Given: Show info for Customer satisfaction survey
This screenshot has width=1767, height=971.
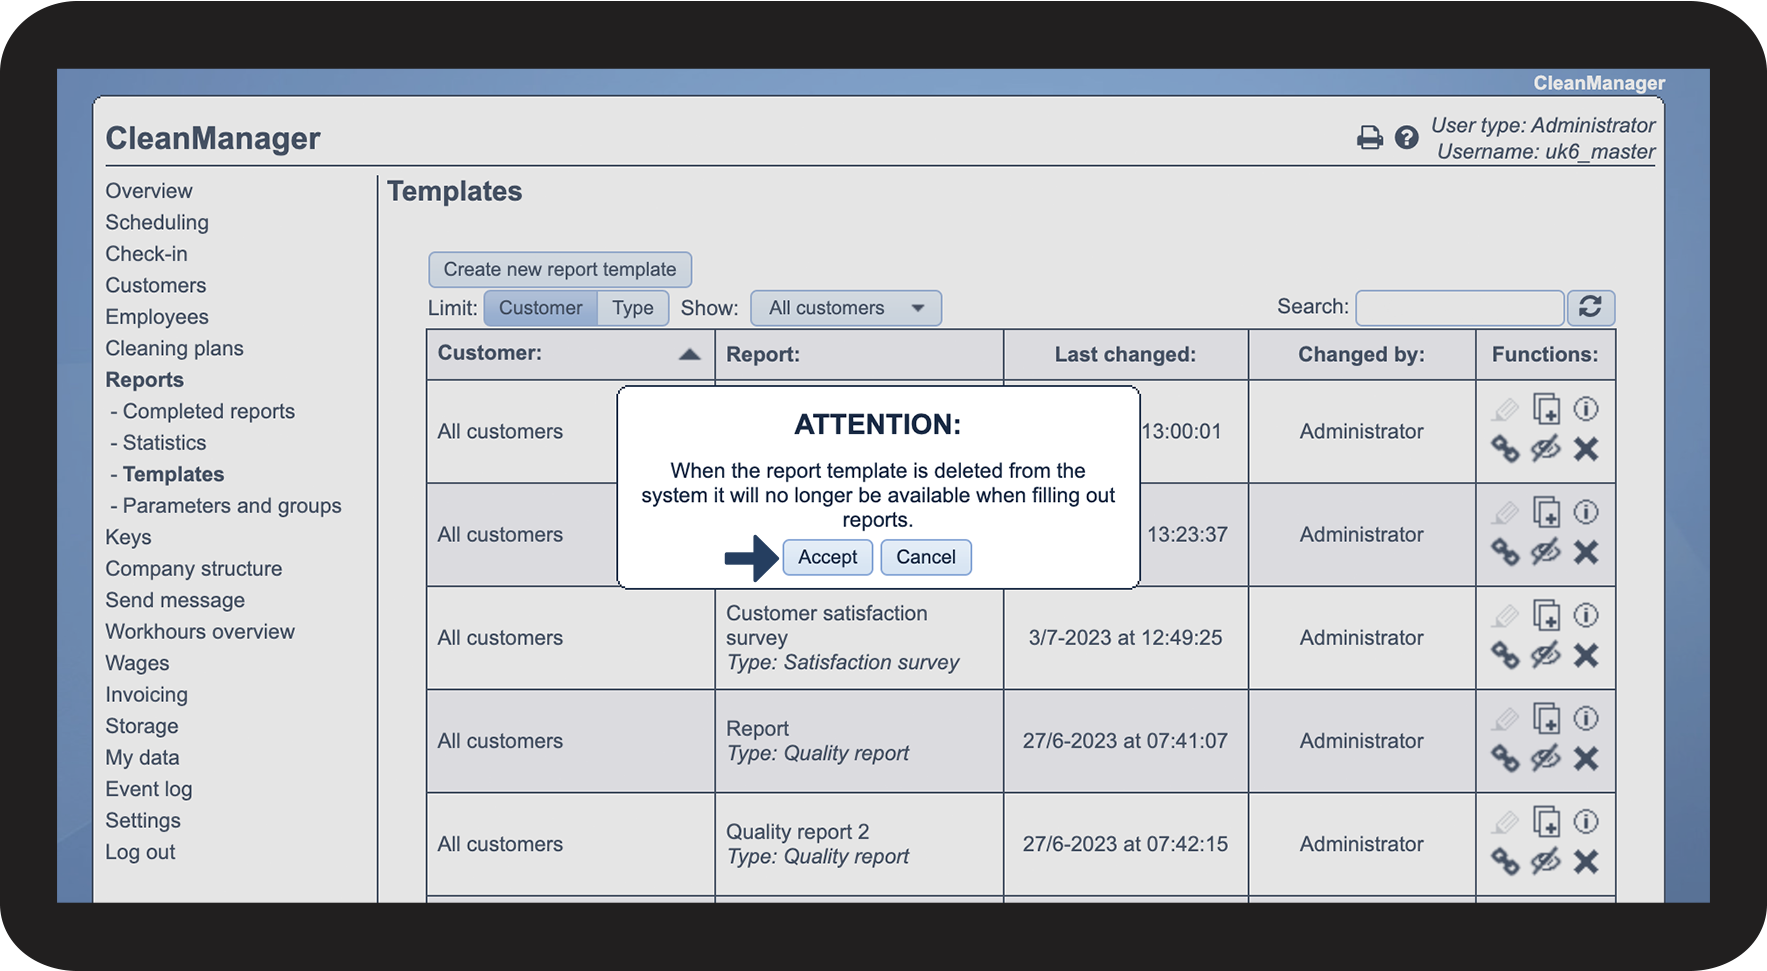Looking at the screenshot, I should coord(1586,614).
